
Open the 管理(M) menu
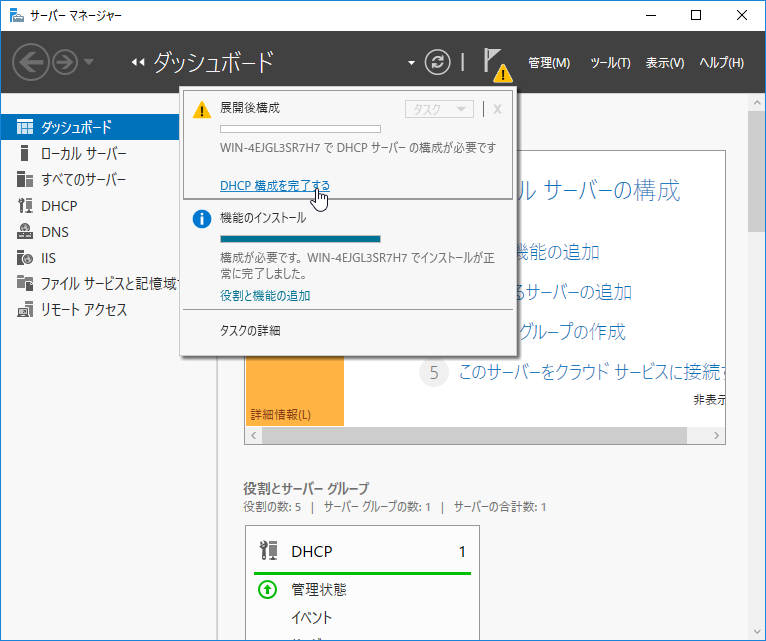(549, 63)
